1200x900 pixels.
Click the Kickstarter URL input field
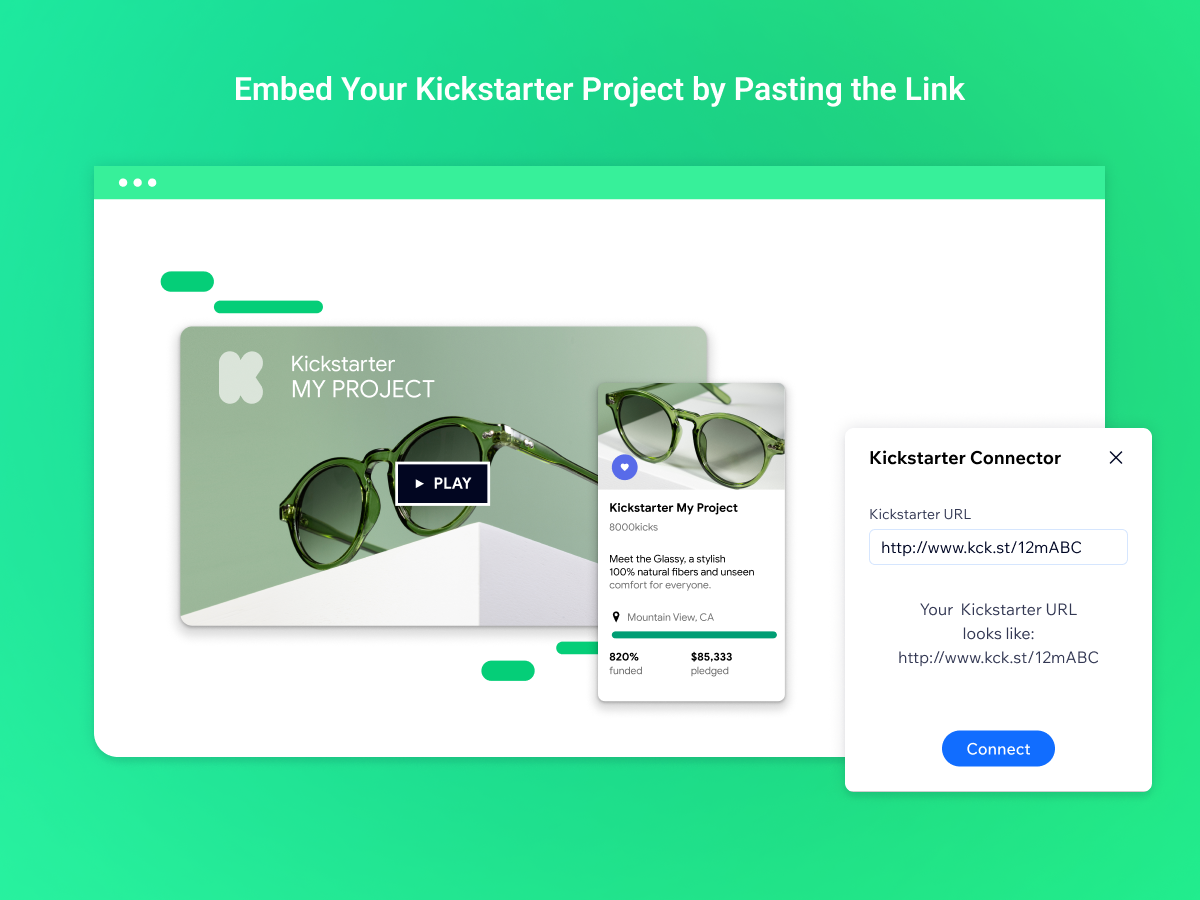tap(998, 547)
